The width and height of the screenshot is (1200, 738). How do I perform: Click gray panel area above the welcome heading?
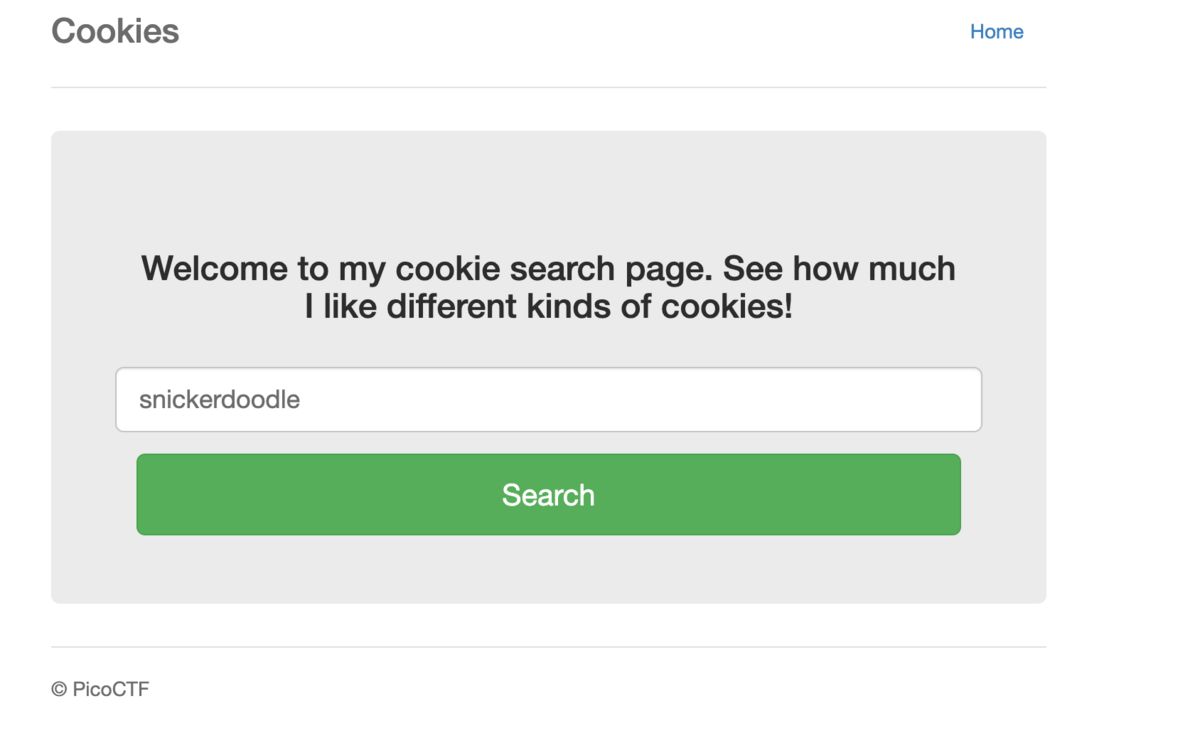(548, 185)
